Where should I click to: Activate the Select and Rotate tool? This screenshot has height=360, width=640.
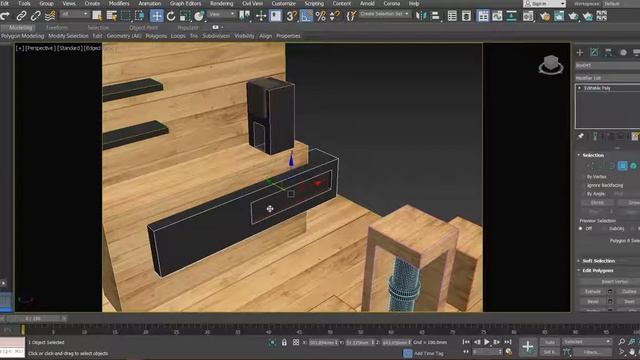(x=171, y=16)
